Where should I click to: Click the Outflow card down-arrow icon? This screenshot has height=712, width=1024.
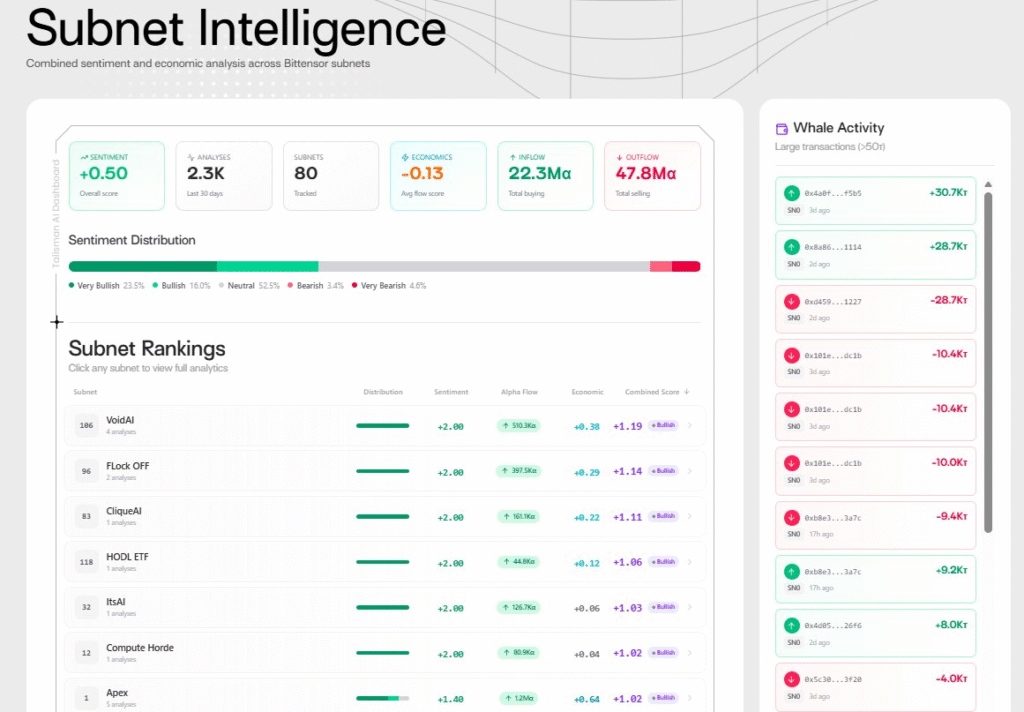[620, 157]
